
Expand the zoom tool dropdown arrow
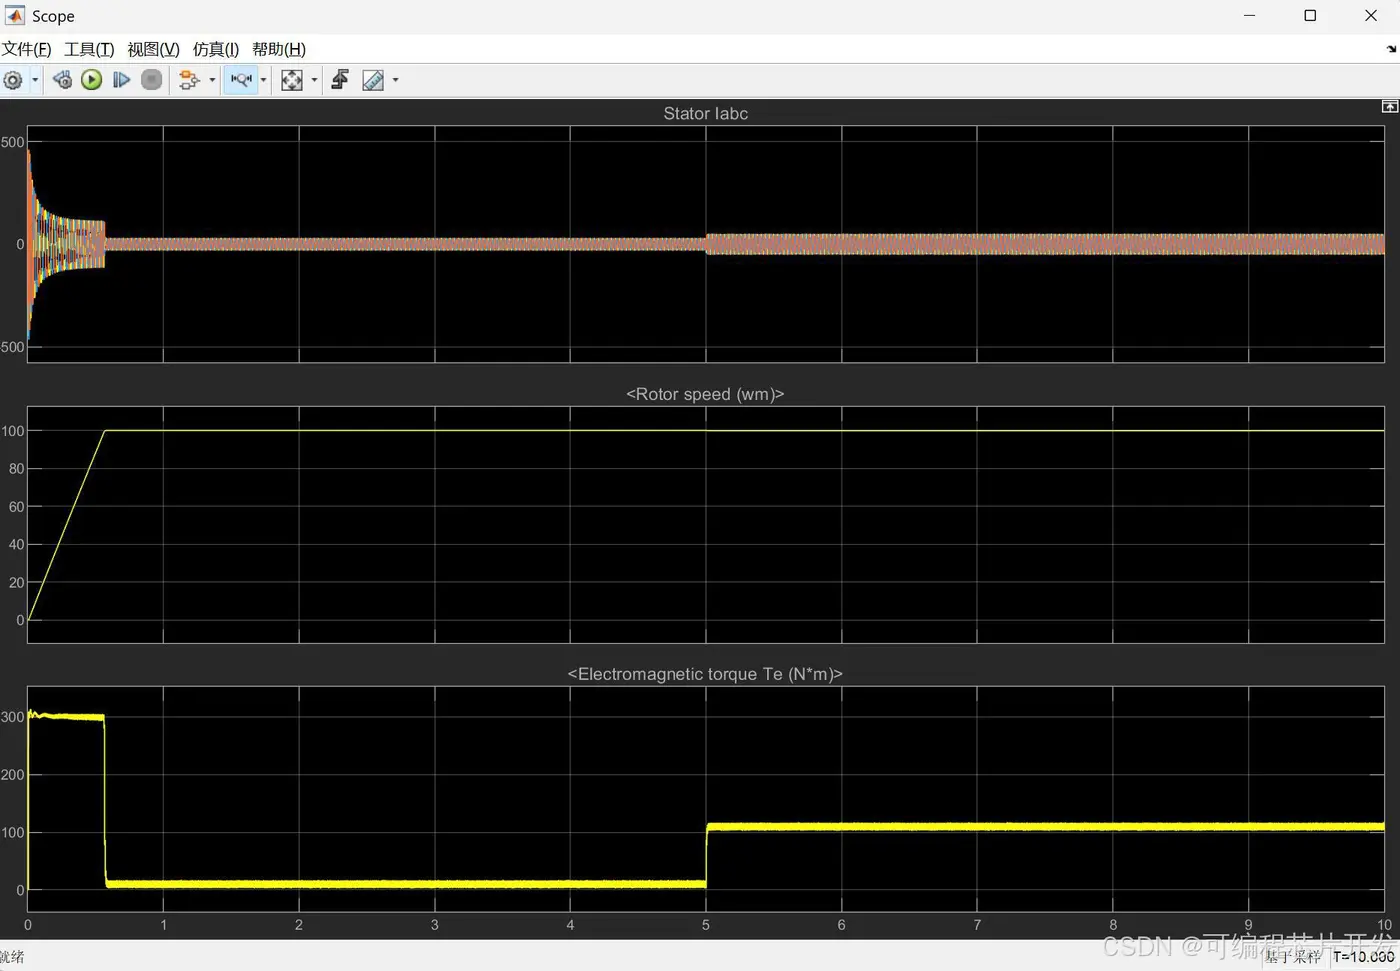[x=264, y=80]
